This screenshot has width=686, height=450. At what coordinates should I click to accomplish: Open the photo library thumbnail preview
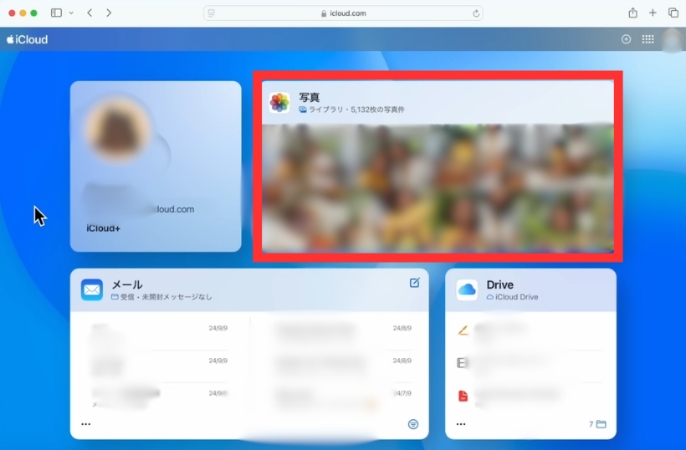click(x=438, y=188)
